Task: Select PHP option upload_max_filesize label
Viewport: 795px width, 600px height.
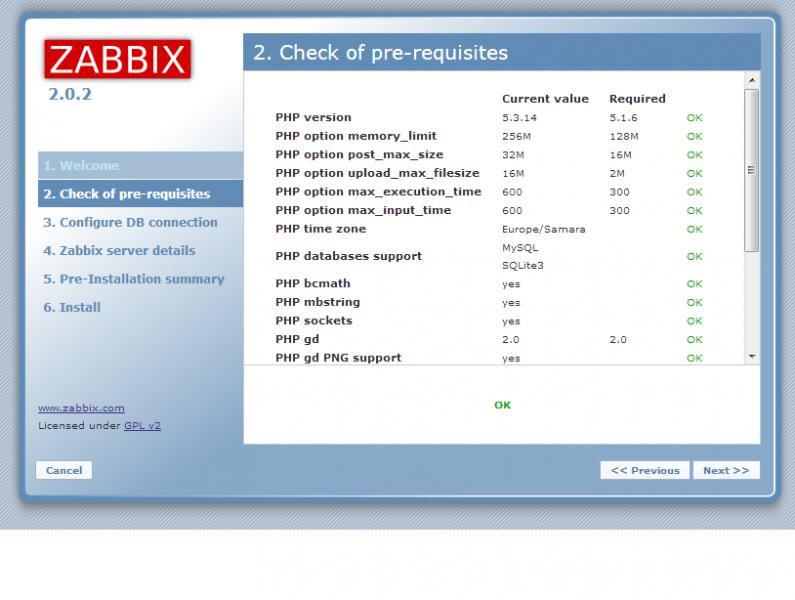Action: (x=377, y=173)
